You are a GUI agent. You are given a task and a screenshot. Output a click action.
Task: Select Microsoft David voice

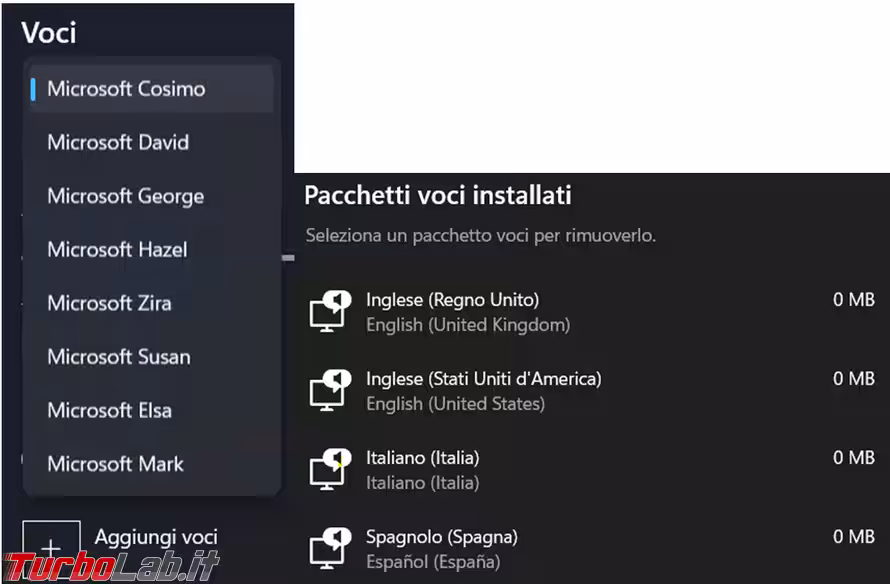point(118,142)
